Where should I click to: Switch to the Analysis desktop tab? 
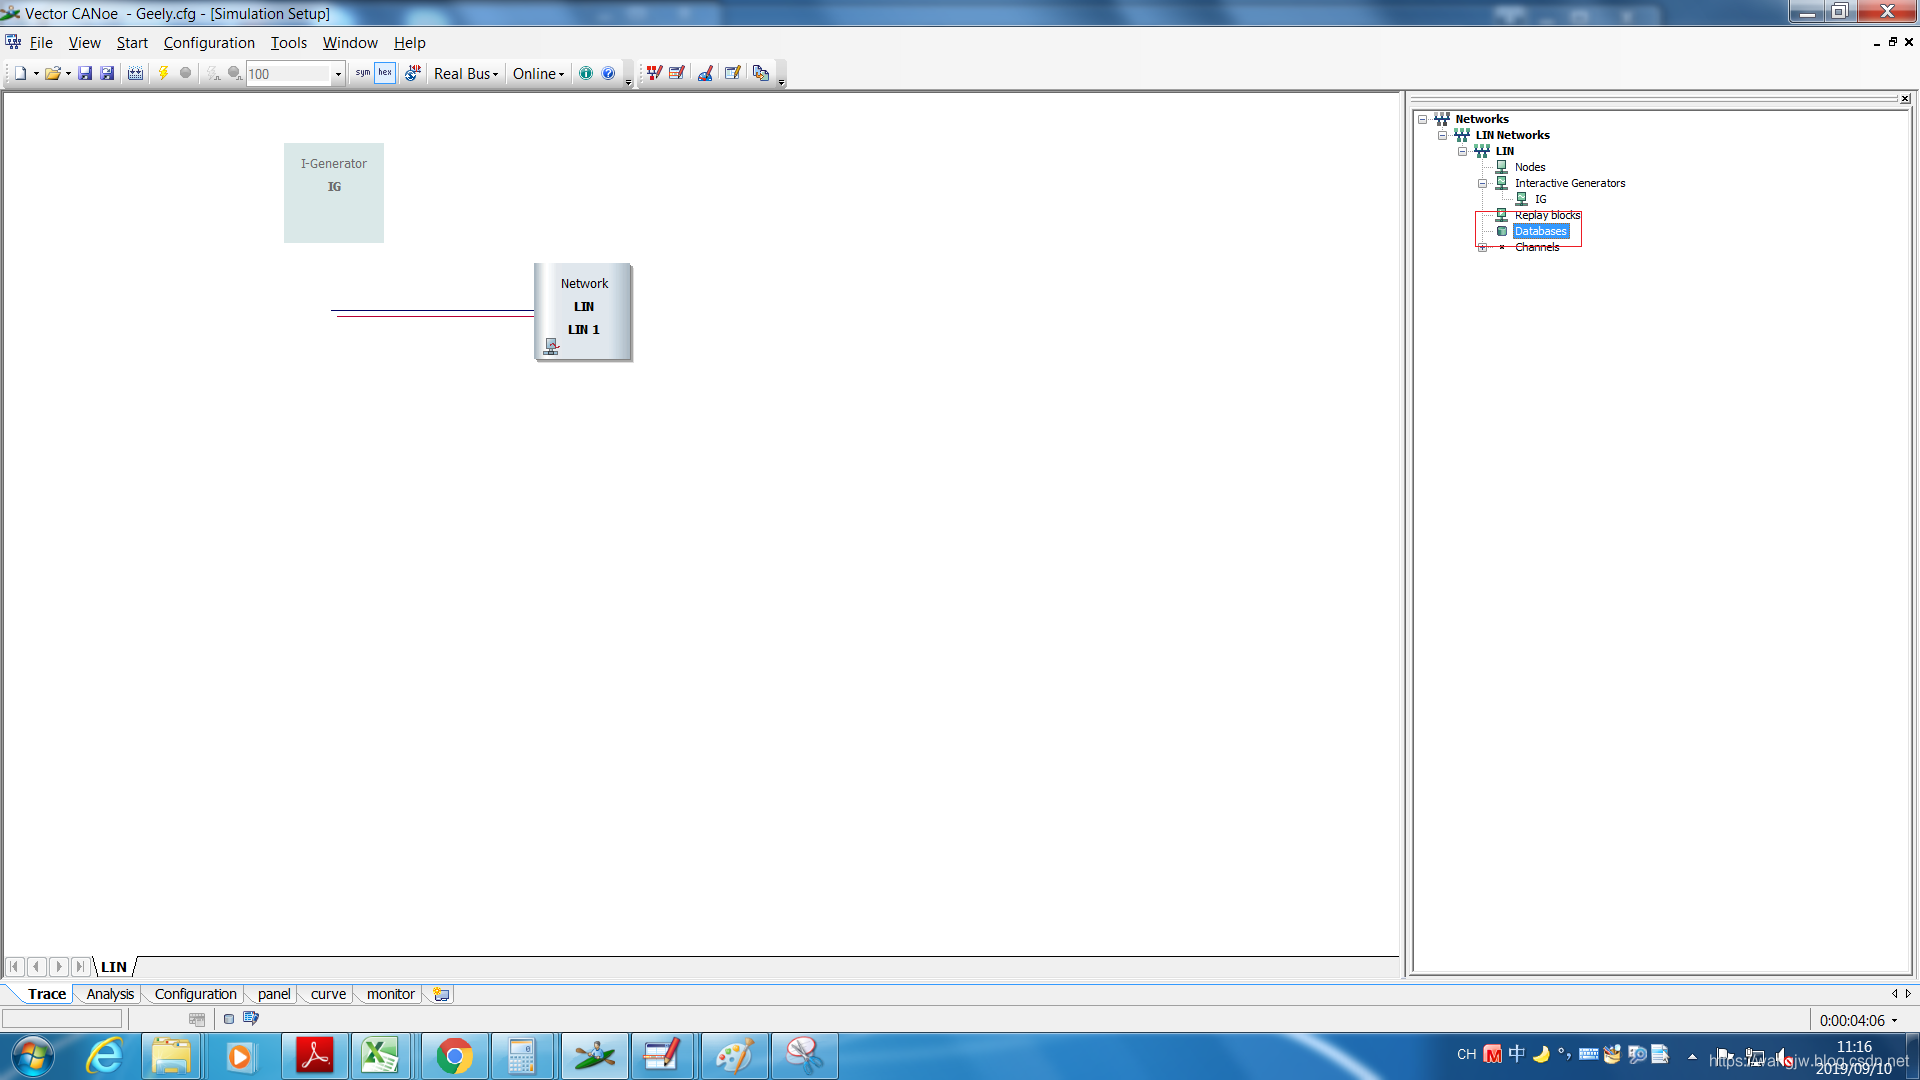(110, 994)
